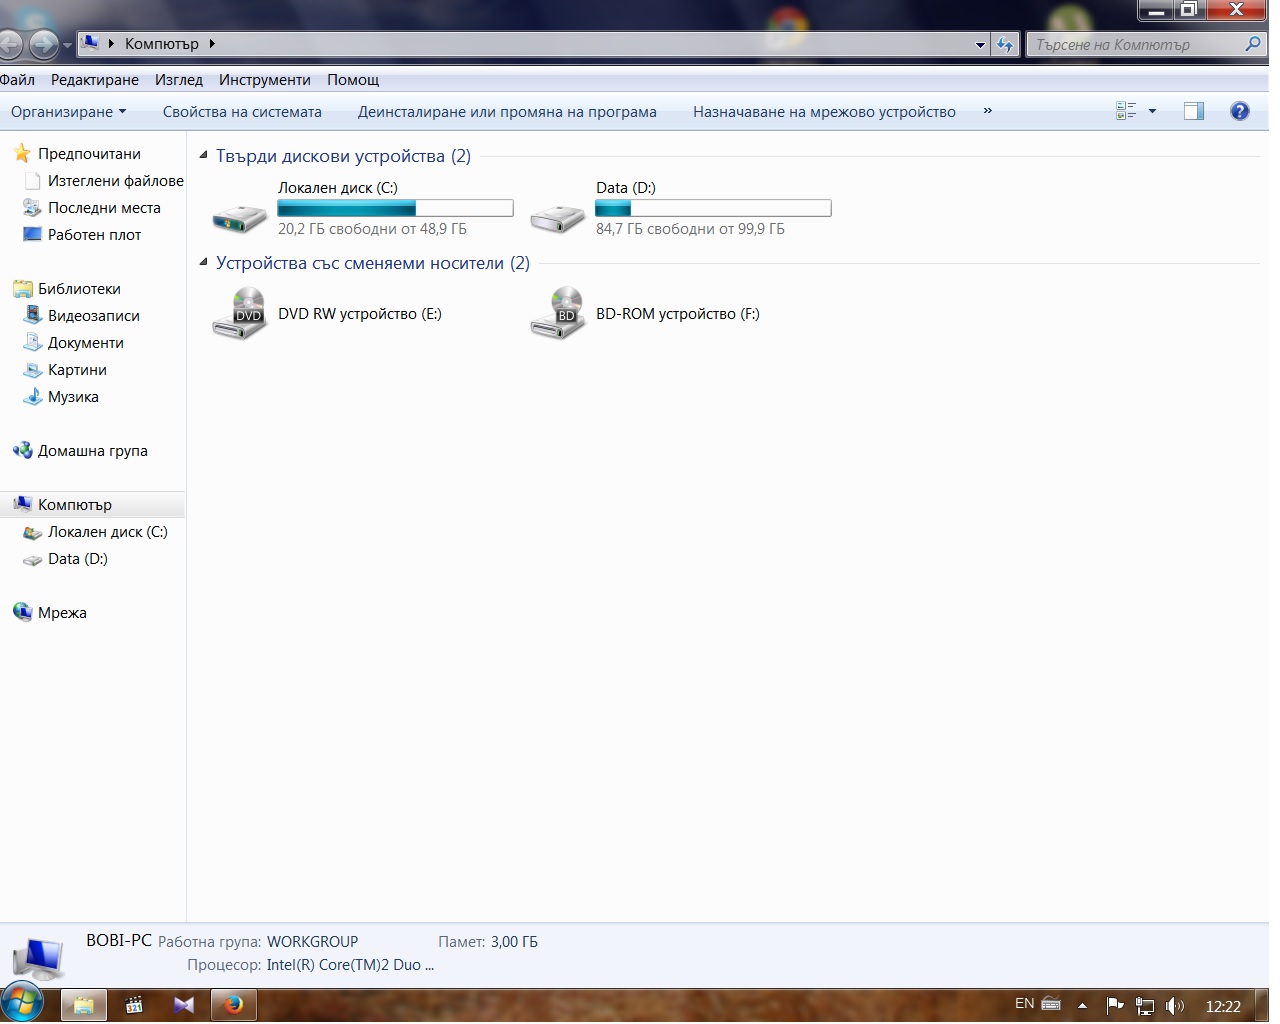Open the Local Disk (C:) drive icon
Viewport: 1280px width, 1024px height.
click(x=239, y=216)
